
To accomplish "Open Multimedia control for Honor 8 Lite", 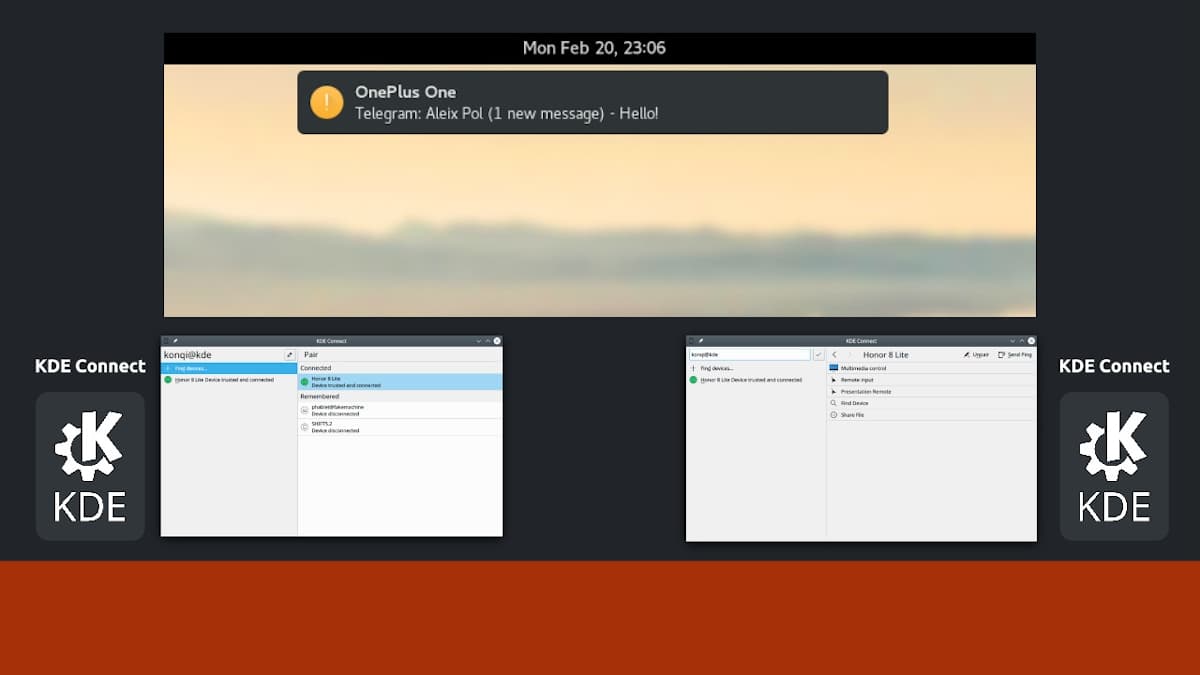I will [863, 368].
